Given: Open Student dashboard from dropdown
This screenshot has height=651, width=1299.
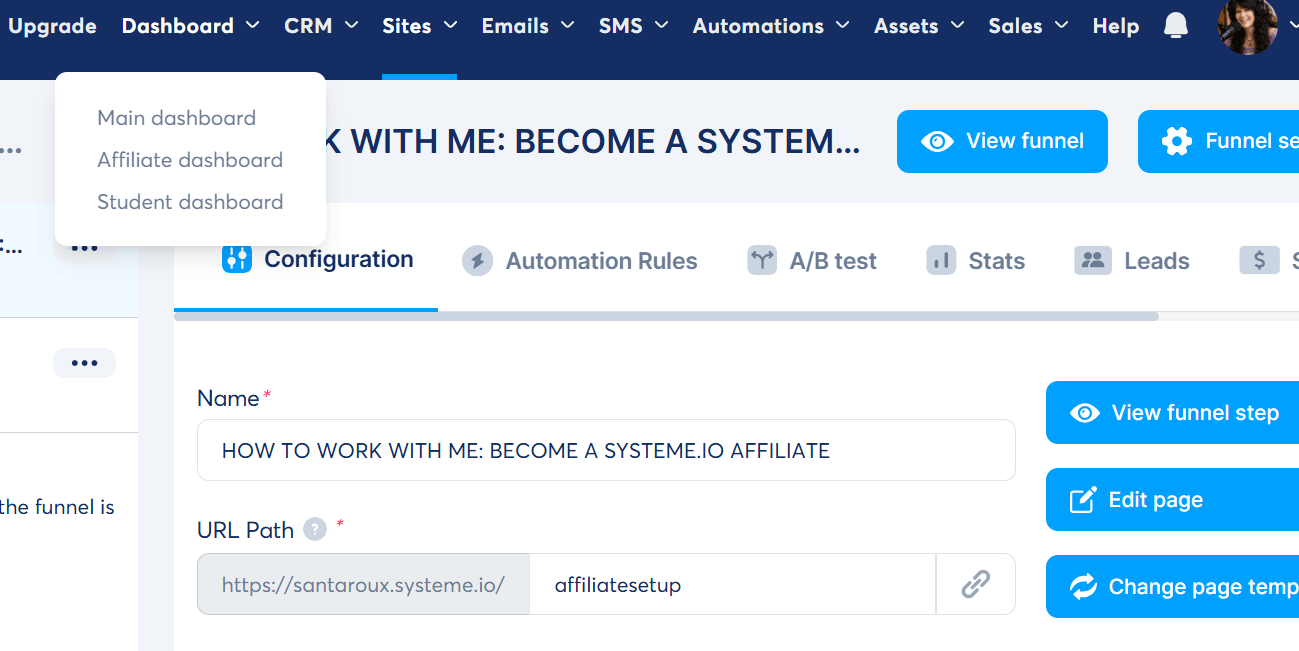Looking at the screenshot, I should pyautogui.click(x=189, y=202).
